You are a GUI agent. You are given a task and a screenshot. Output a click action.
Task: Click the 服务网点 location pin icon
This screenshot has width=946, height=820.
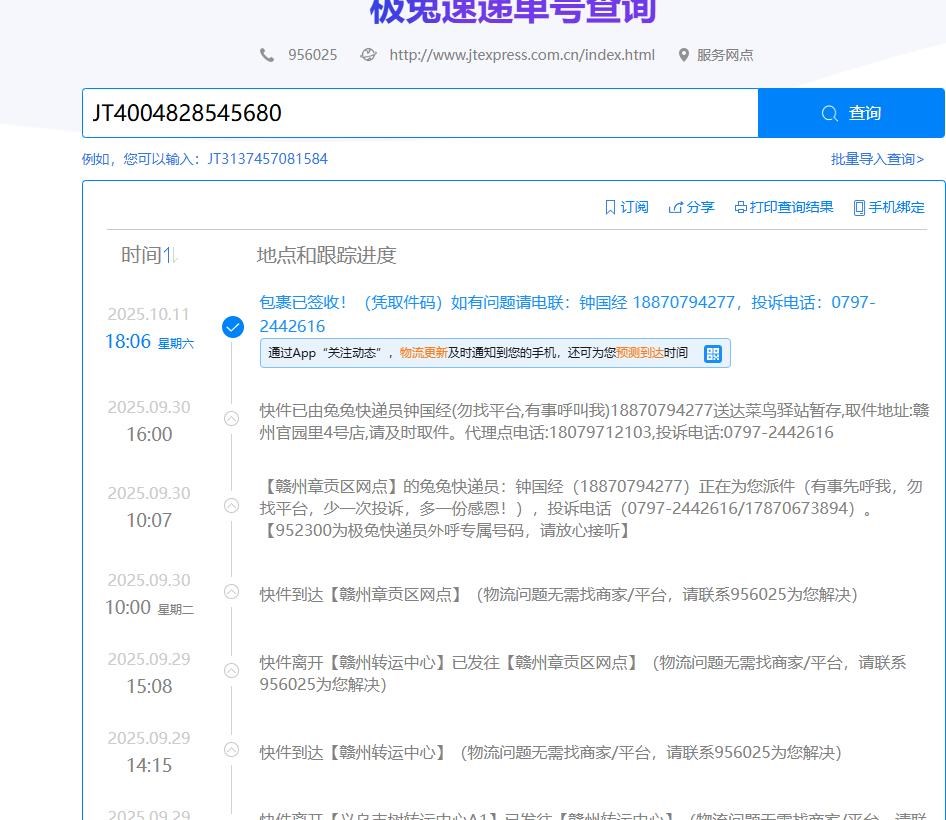pyautogui.click(x=684, y=55)
